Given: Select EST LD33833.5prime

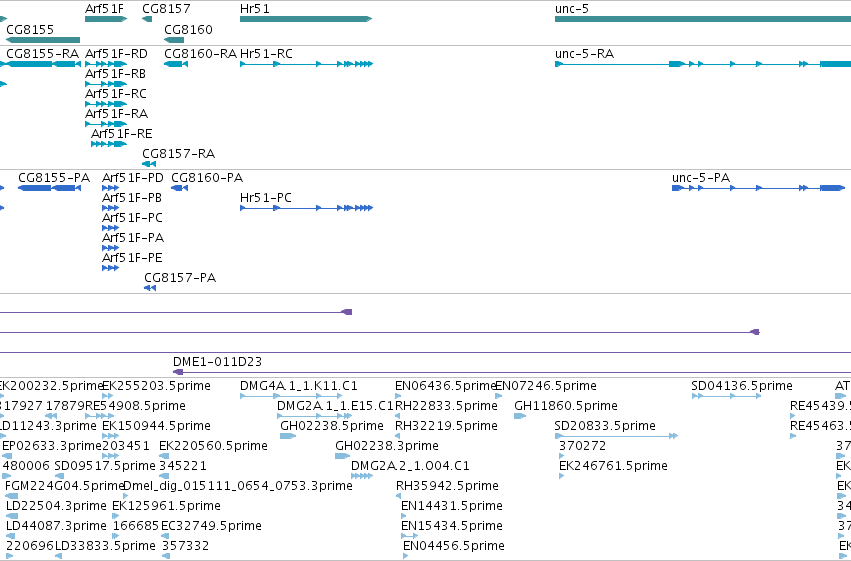Looking at the screenshot, I should pos(60,557).
